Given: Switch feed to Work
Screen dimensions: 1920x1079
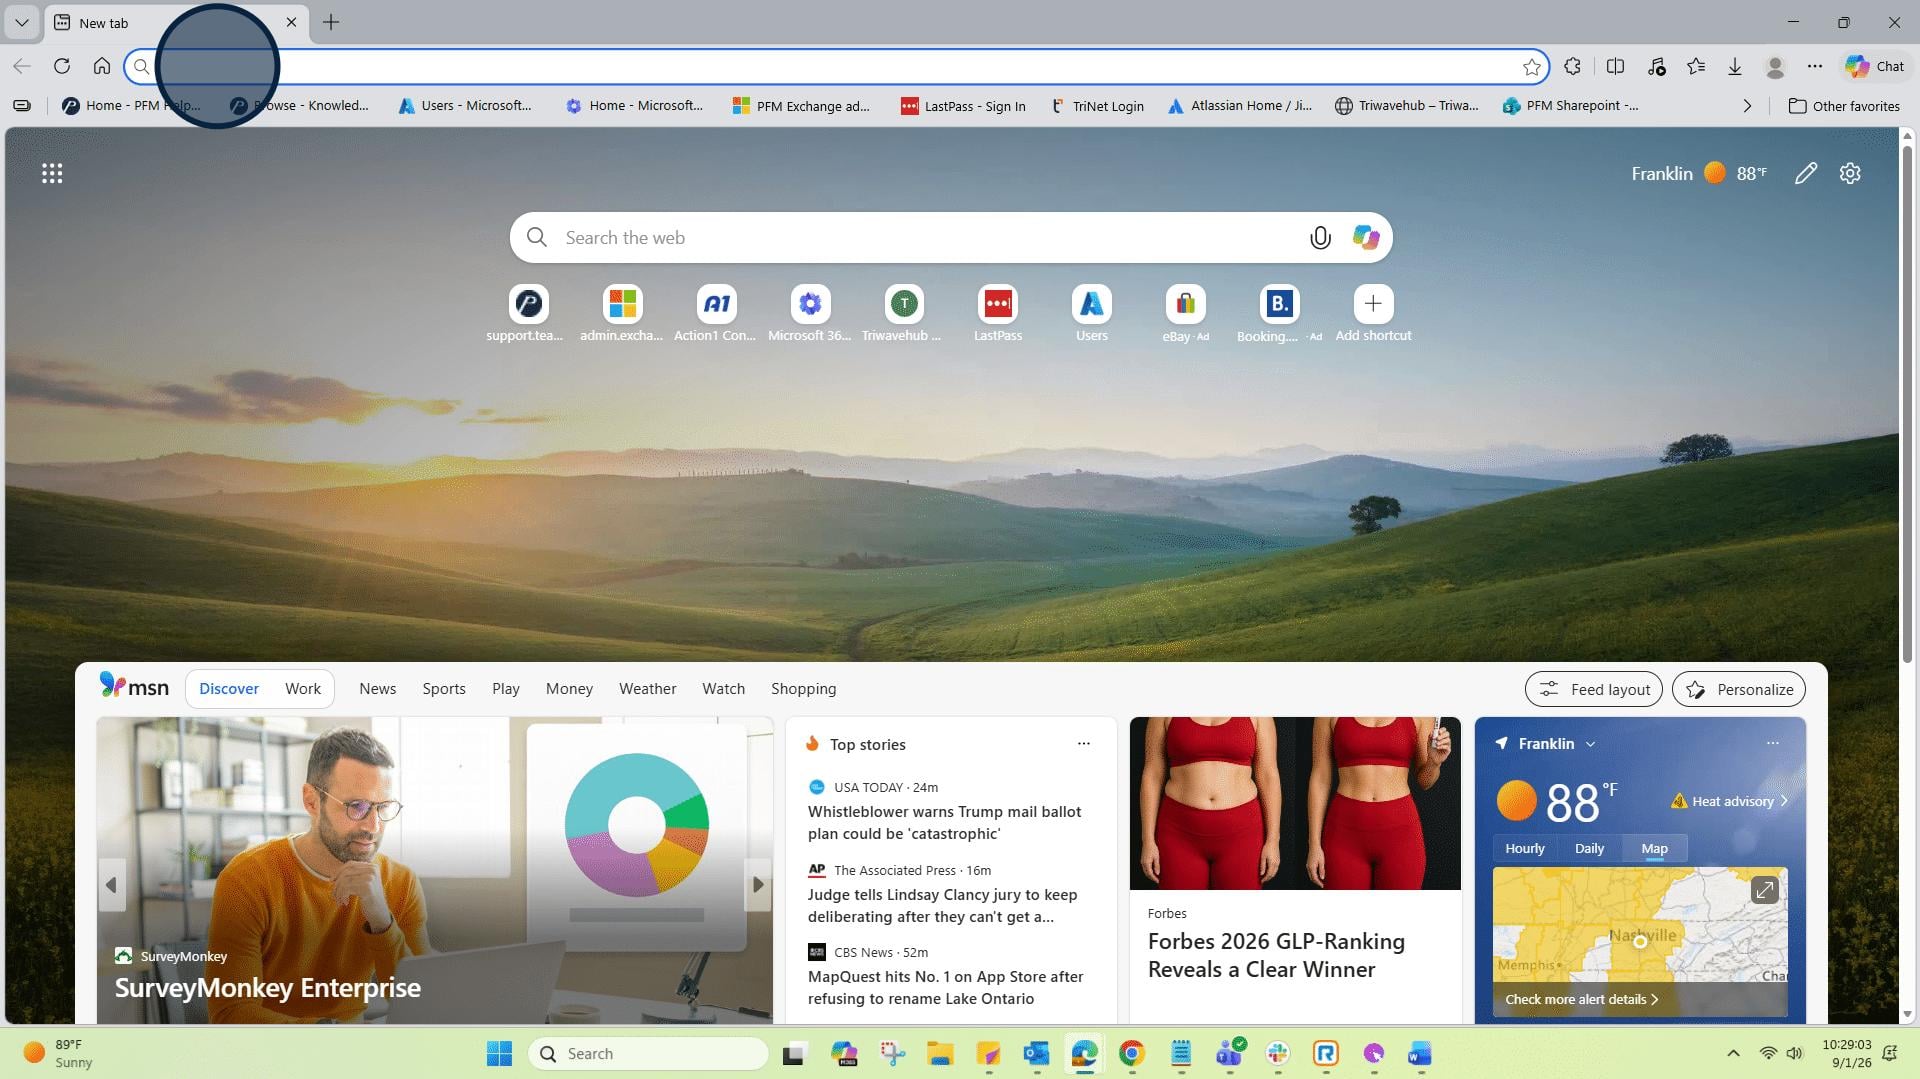Looking at the screenshot, I should 303,689.
